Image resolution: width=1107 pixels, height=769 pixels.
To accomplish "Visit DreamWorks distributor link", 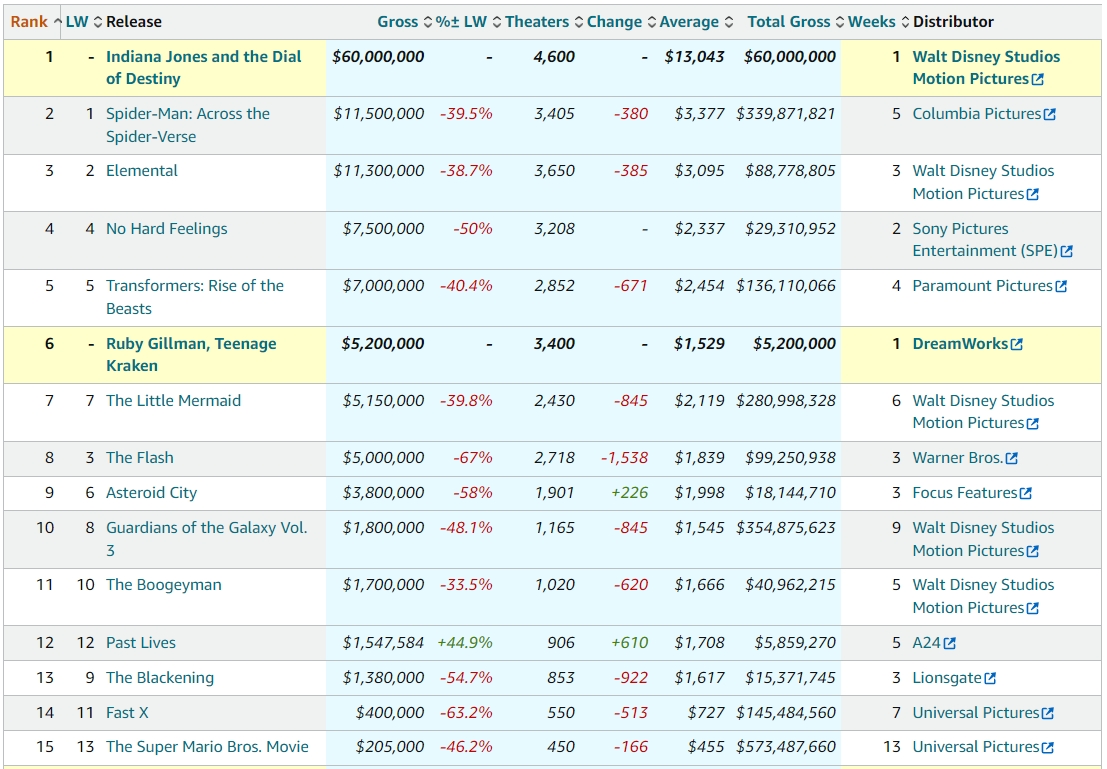I will pos(960,344).
